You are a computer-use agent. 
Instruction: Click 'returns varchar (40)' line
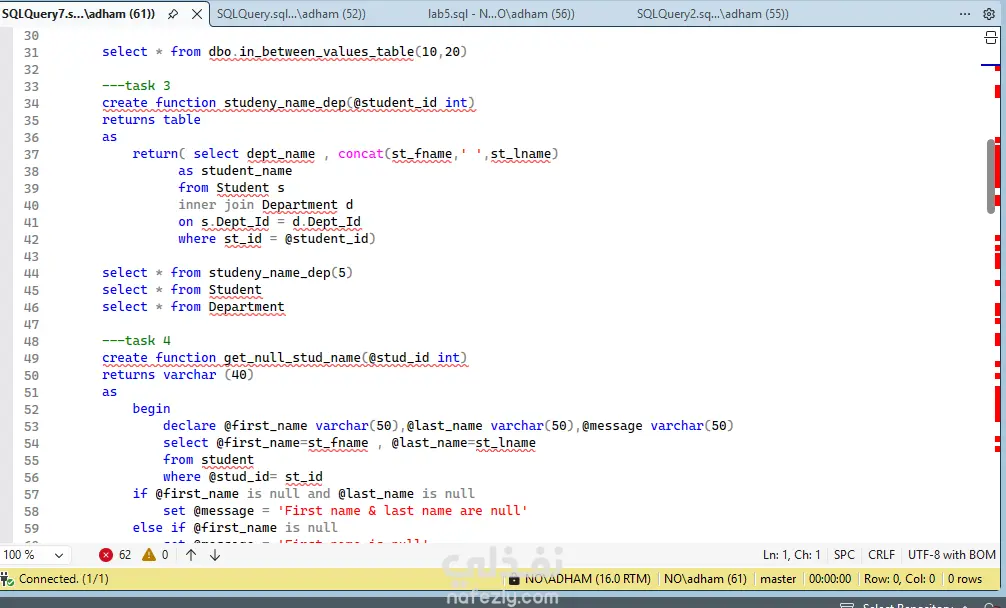(178, 375)
